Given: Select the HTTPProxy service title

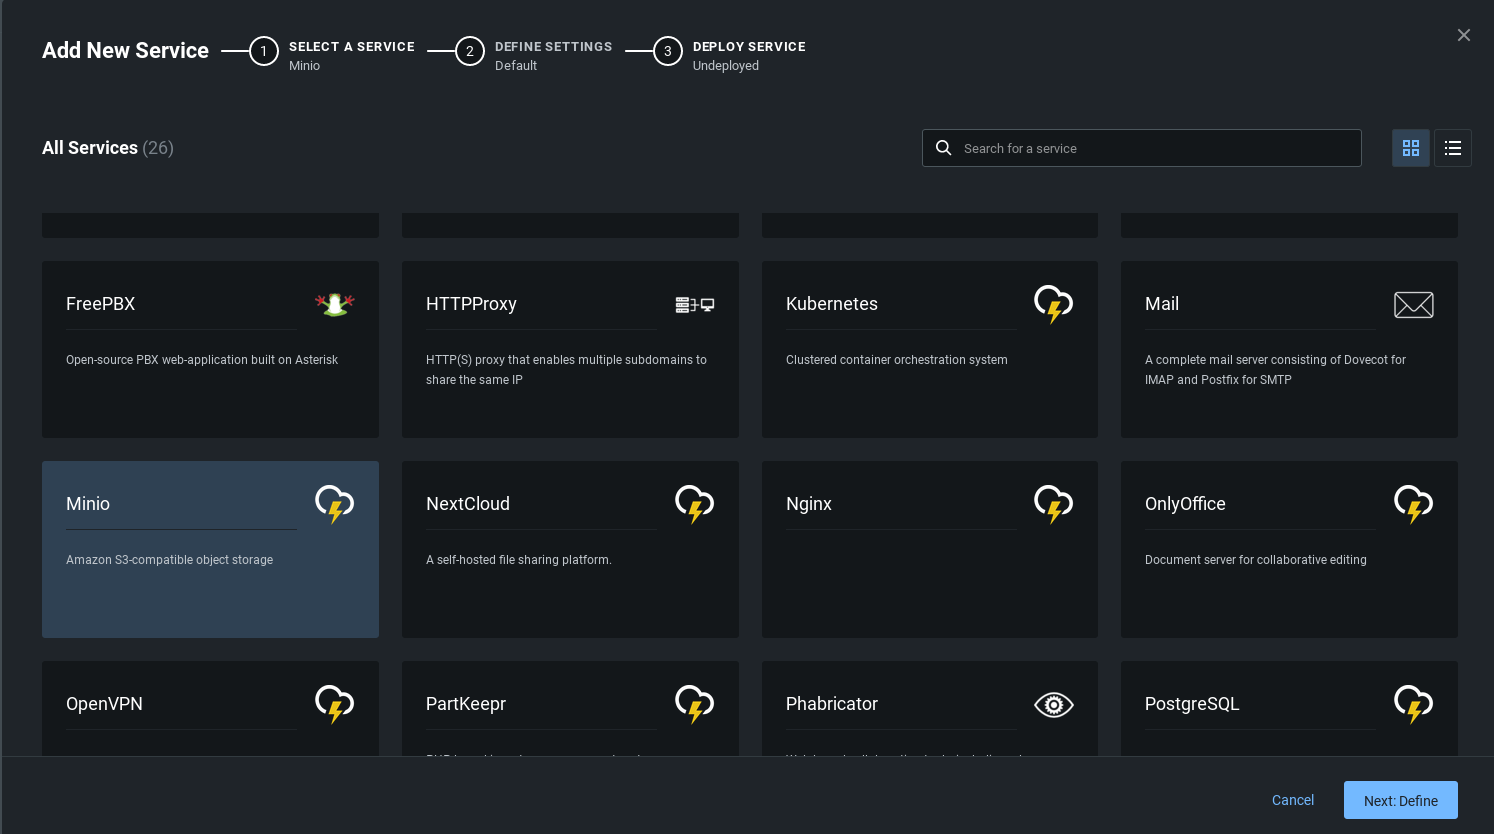Looking at the screenshot, I should (x=471, y=304).
